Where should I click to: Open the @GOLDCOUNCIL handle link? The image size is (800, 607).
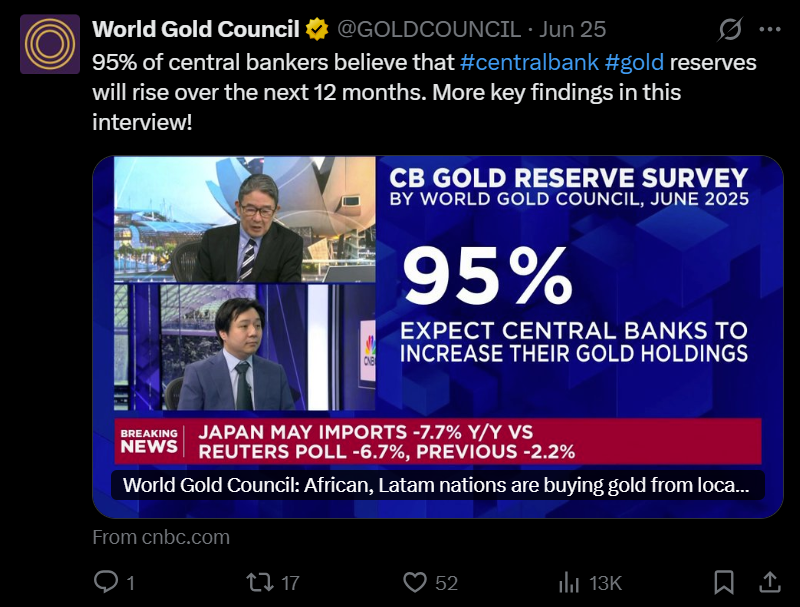(429, 30)
